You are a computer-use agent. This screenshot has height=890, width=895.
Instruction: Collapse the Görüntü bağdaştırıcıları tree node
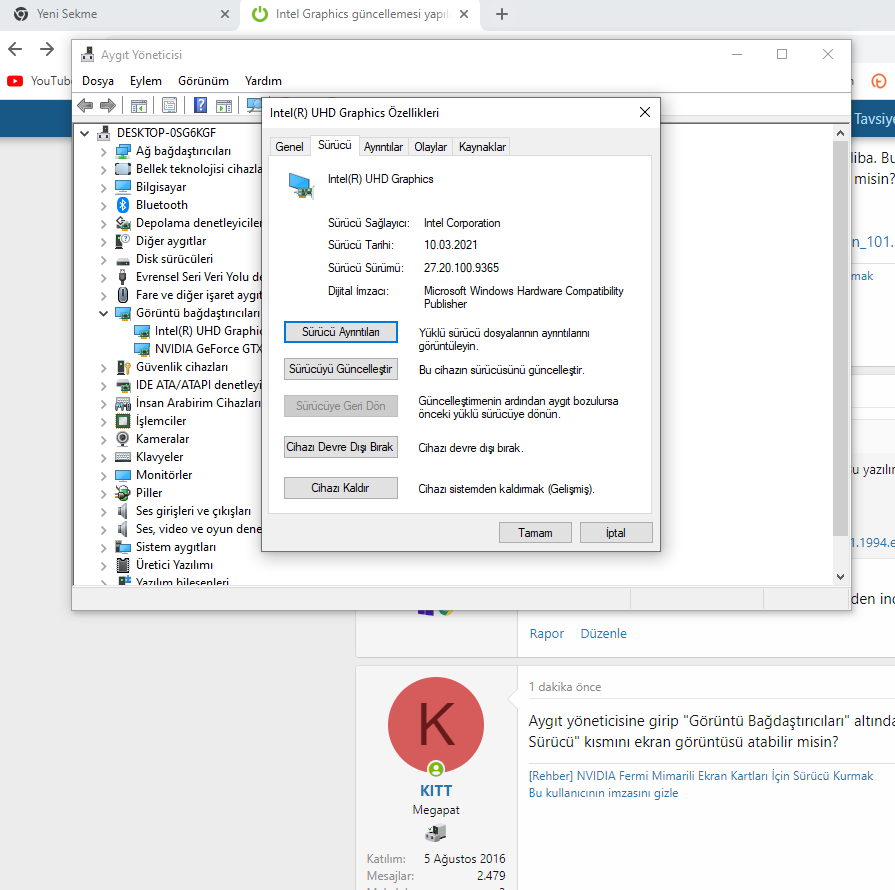(x=103, y=313)
